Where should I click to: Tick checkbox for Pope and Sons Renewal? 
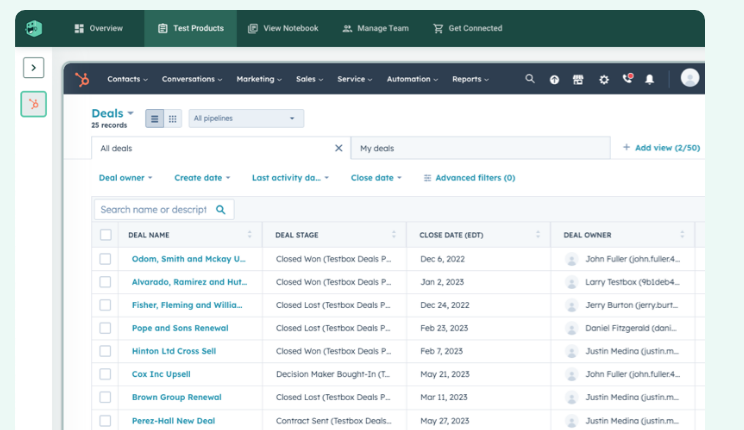[x=106, y=328]
